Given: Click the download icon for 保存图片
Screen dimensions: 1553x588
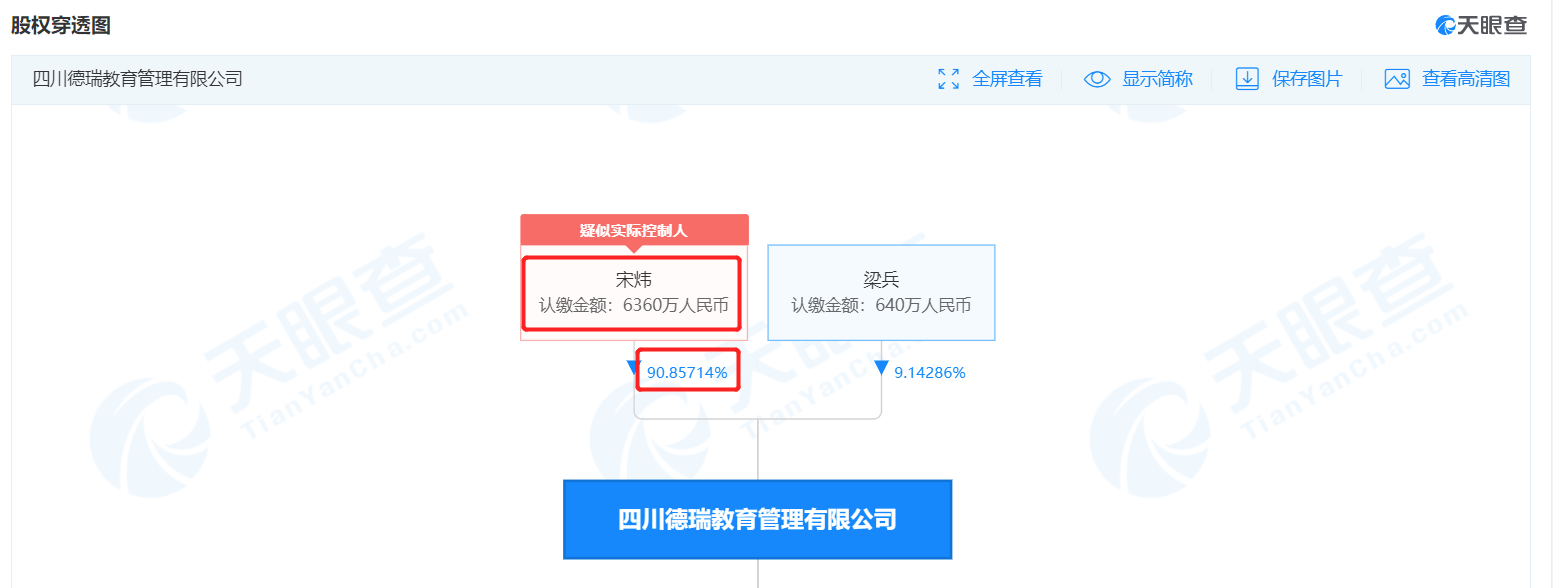Looking at the screenshot, I should click(x=1247, y=79).
